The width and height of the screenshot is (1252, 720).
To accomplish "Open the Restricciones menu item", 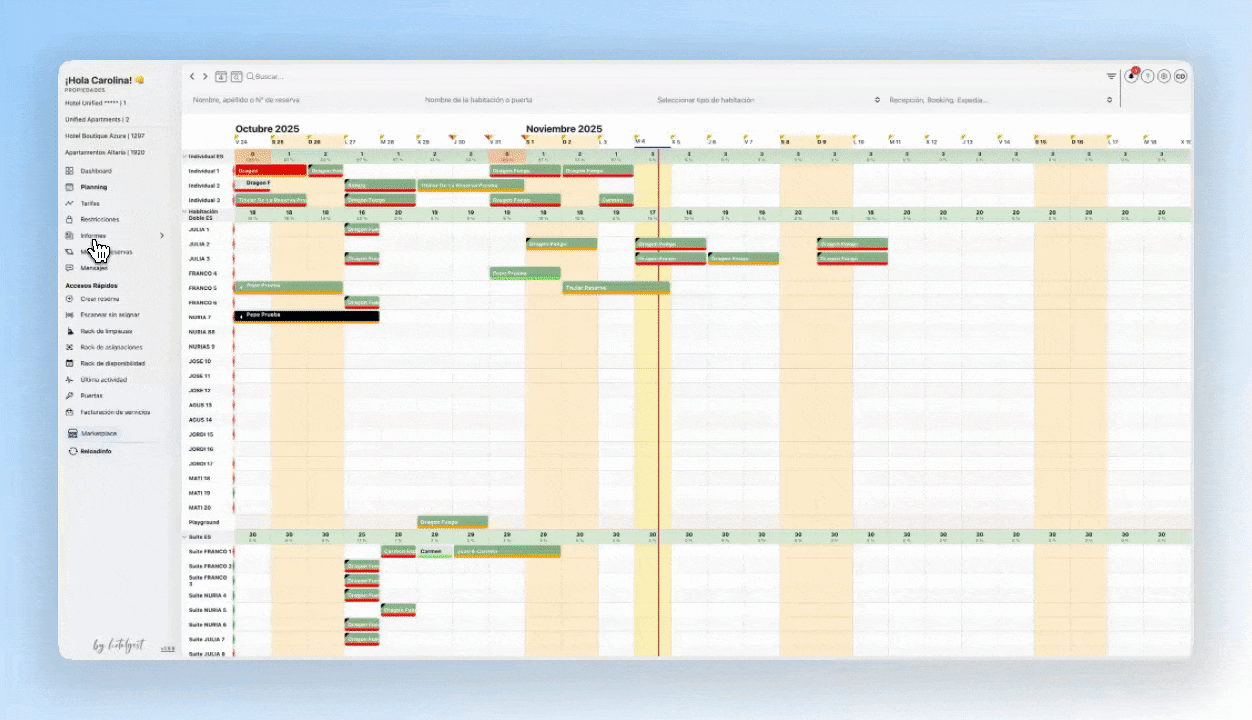I will [100, 219].
